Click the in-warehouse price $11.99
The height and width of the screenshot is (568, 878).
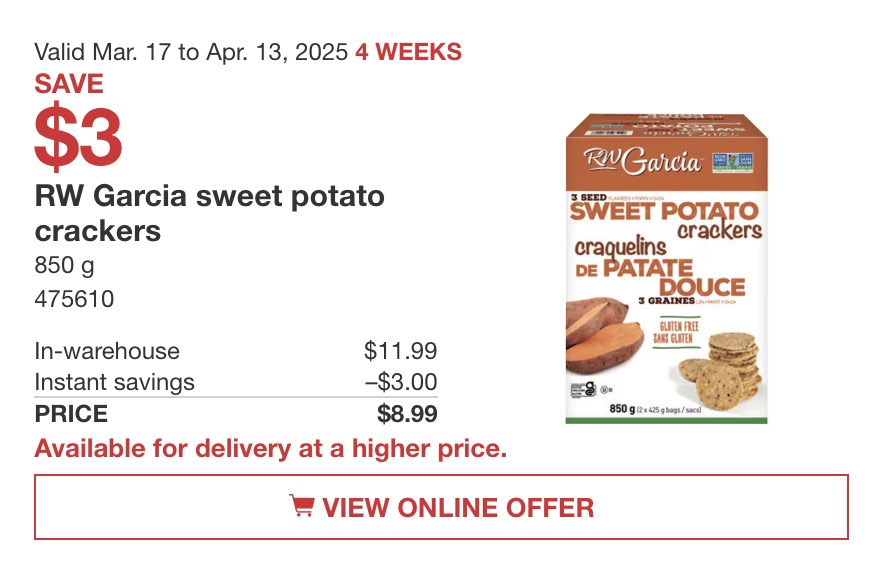(x=400, y=351)
